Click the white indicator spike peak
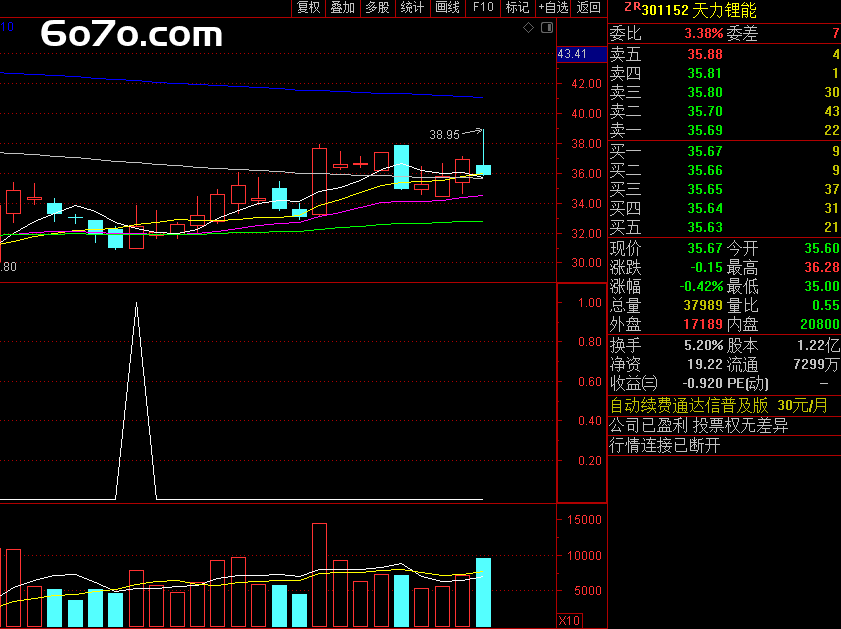This screenshot has width=841, height=629. (x=136, y=305)
